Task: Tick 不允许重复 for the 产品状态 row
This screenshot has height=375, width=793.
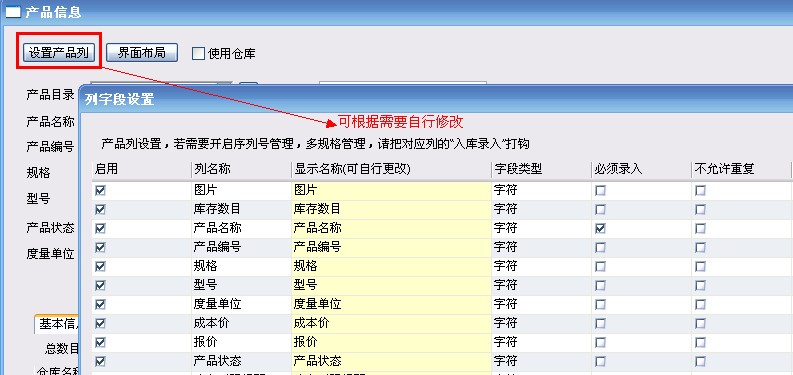Action: [700, 361]
